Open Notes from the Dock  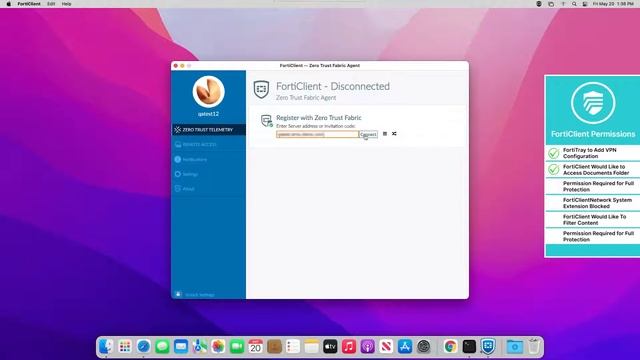(x=311, y=347)
